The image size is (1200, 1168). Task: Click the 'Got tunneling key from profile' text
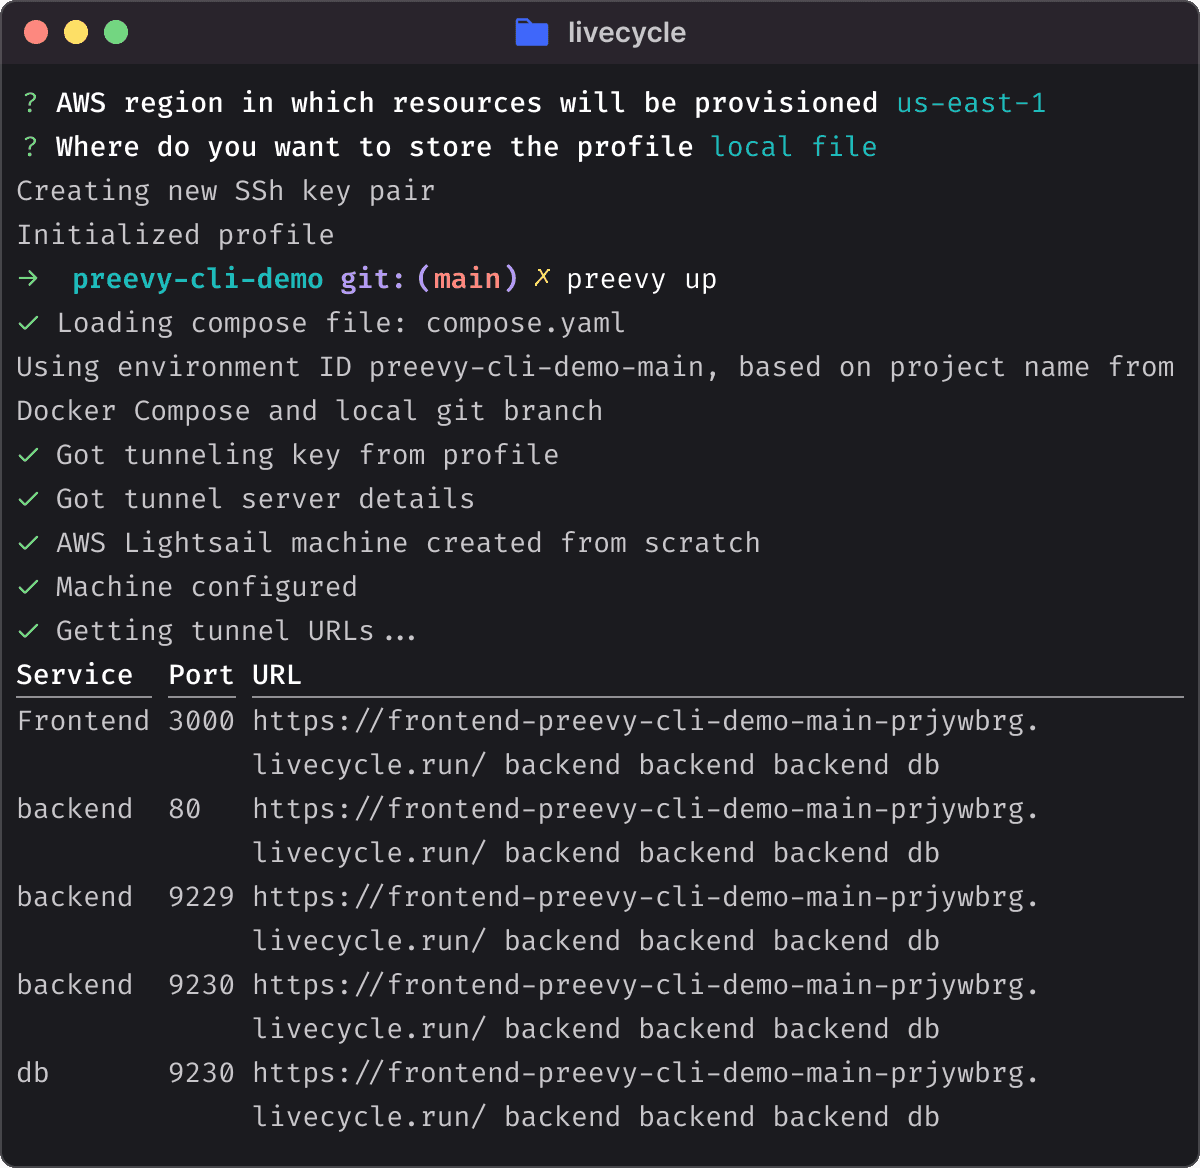tap(308, 455)
